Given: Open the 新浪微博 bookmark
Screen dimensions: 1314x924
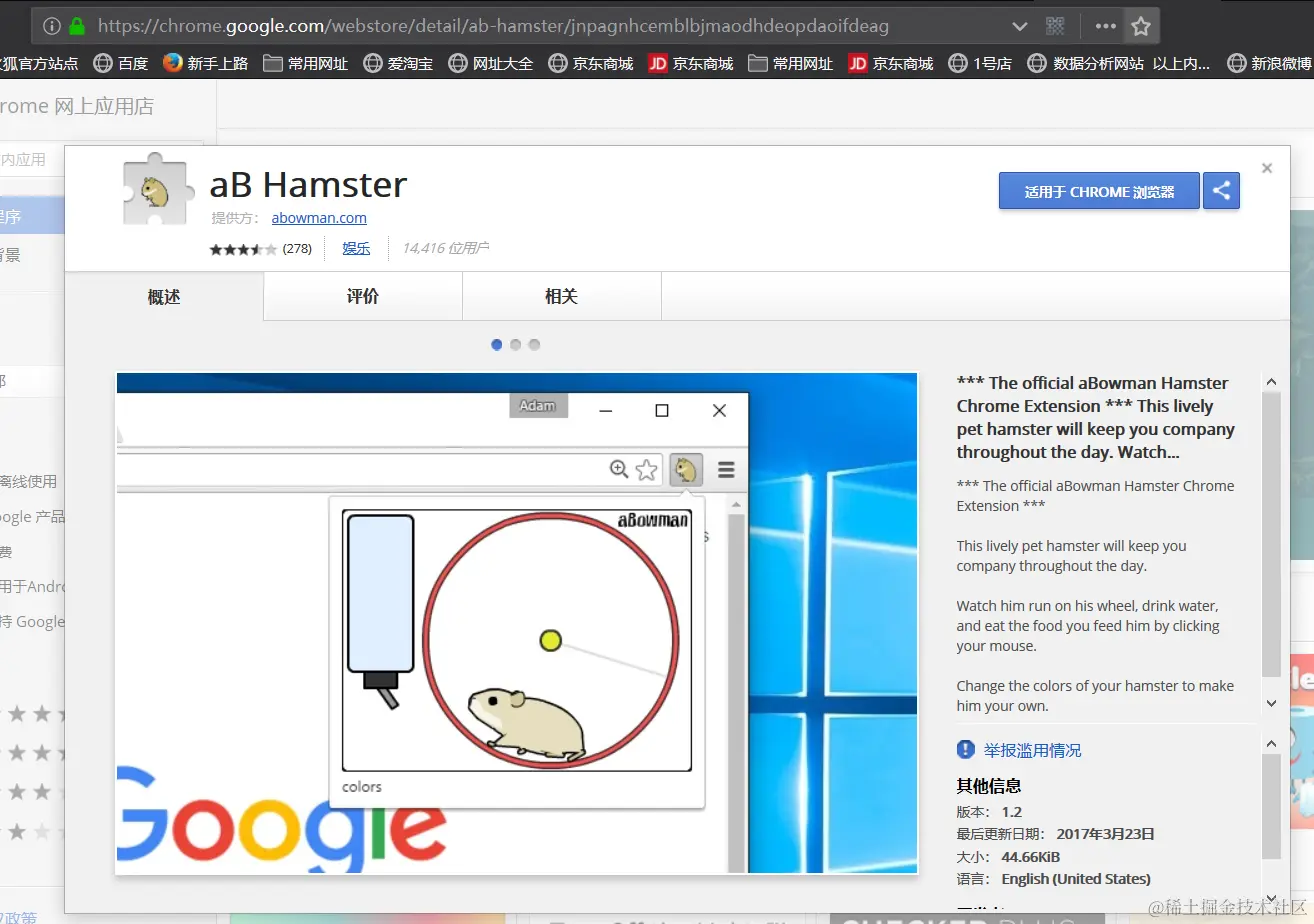Looking at the screenshot, I should point(1268,63).
